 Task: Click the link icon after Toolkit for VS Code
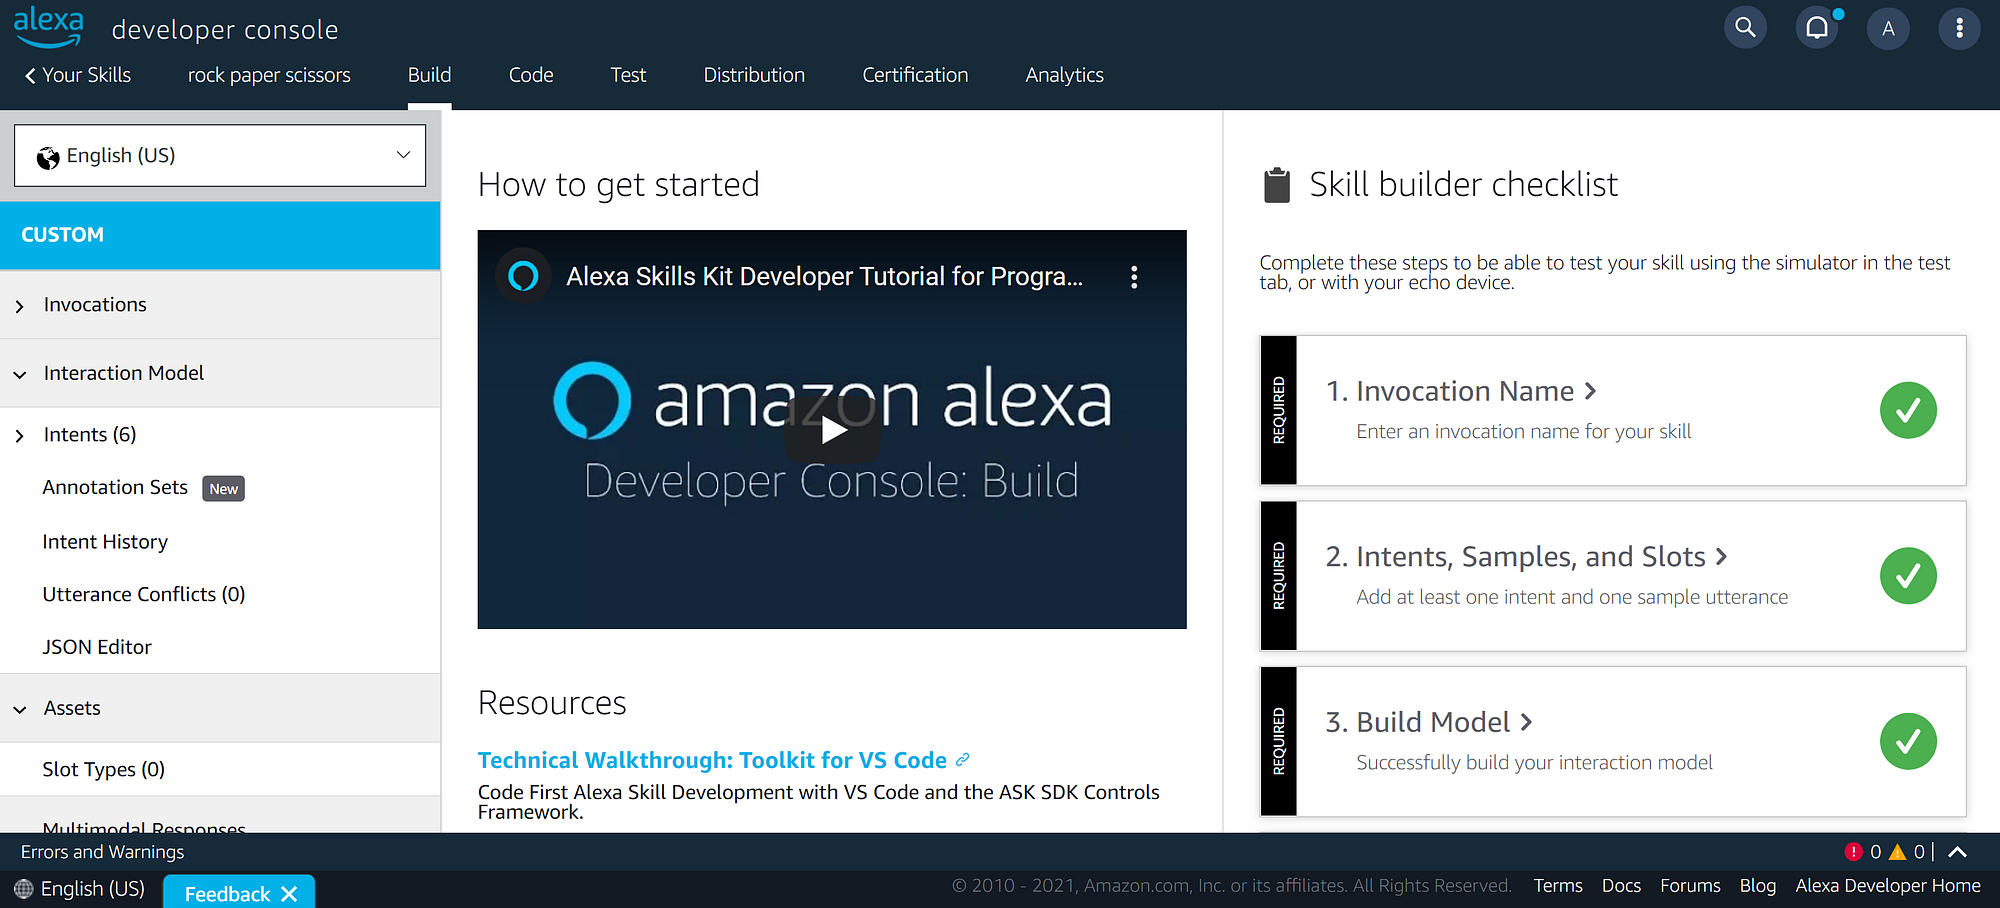(962, 760)
